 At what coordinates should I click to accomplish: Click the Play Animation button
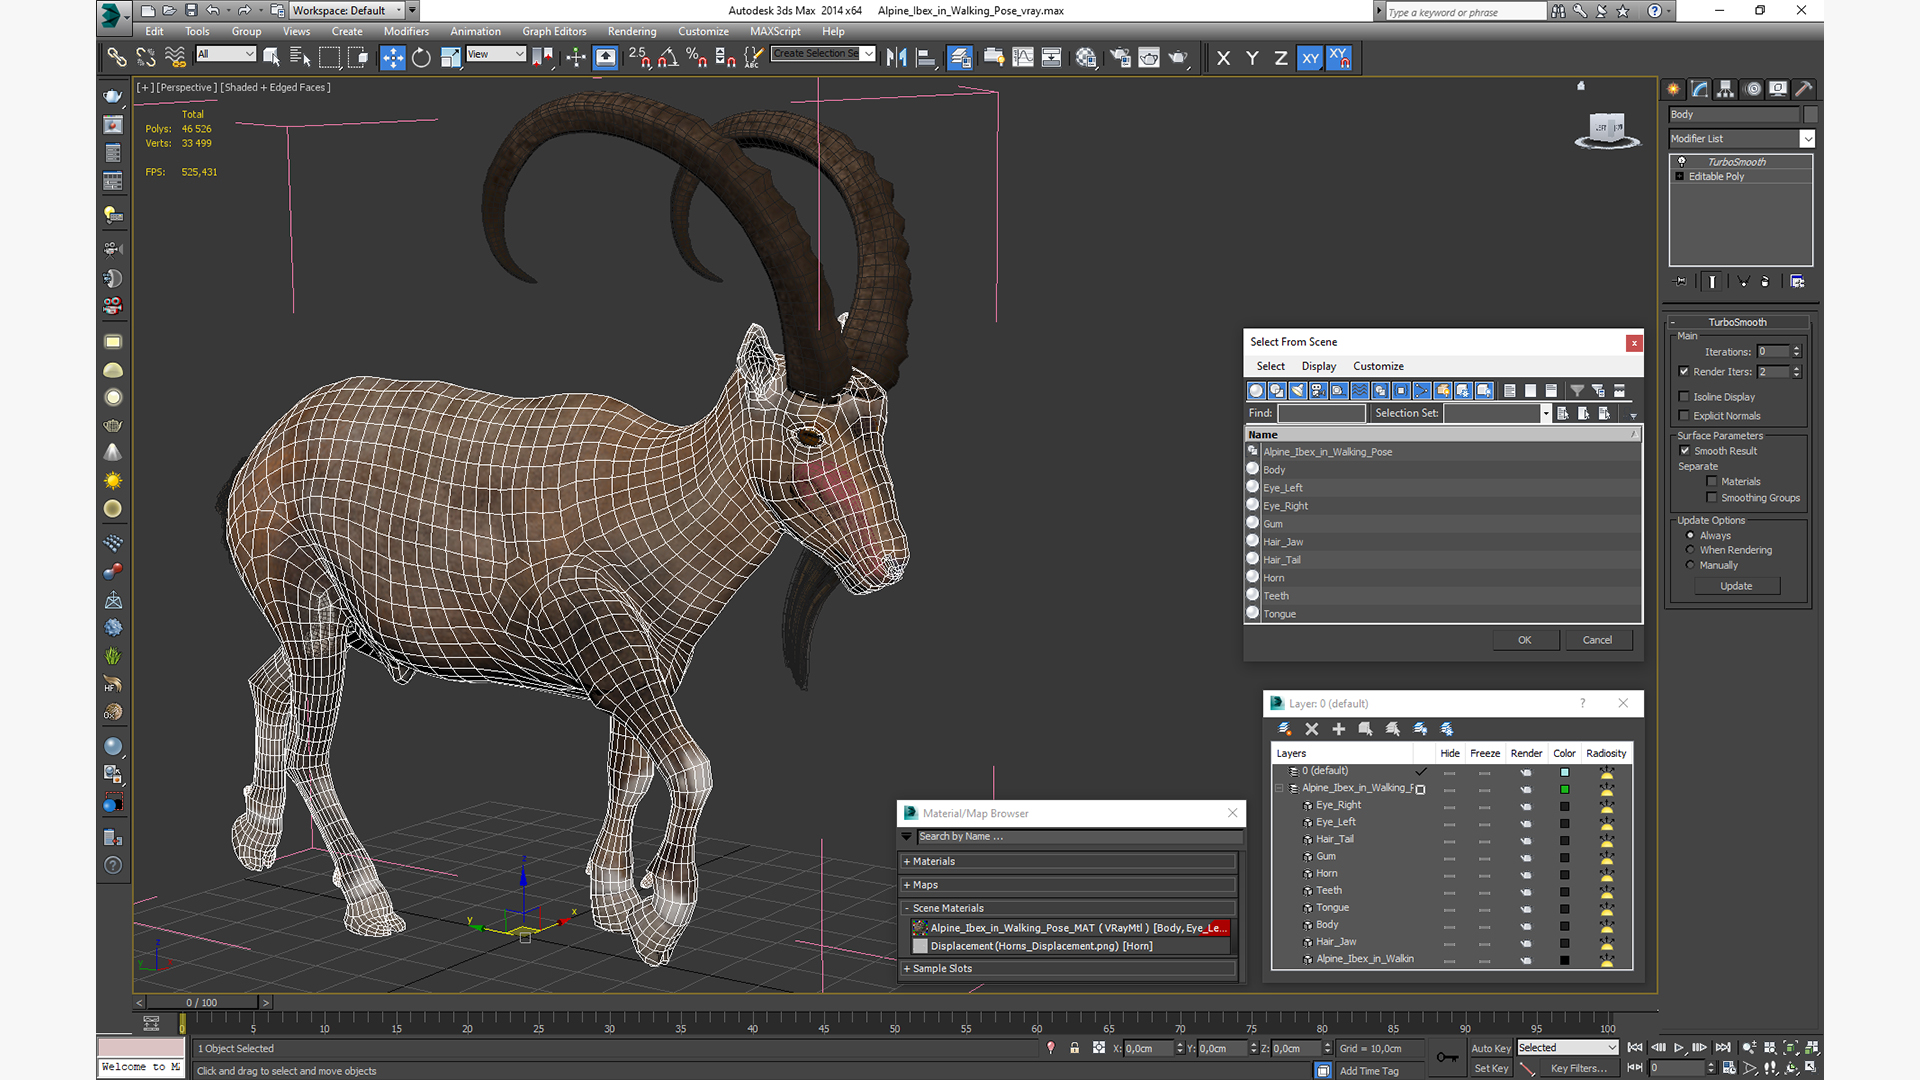tap(1679, 1048)
